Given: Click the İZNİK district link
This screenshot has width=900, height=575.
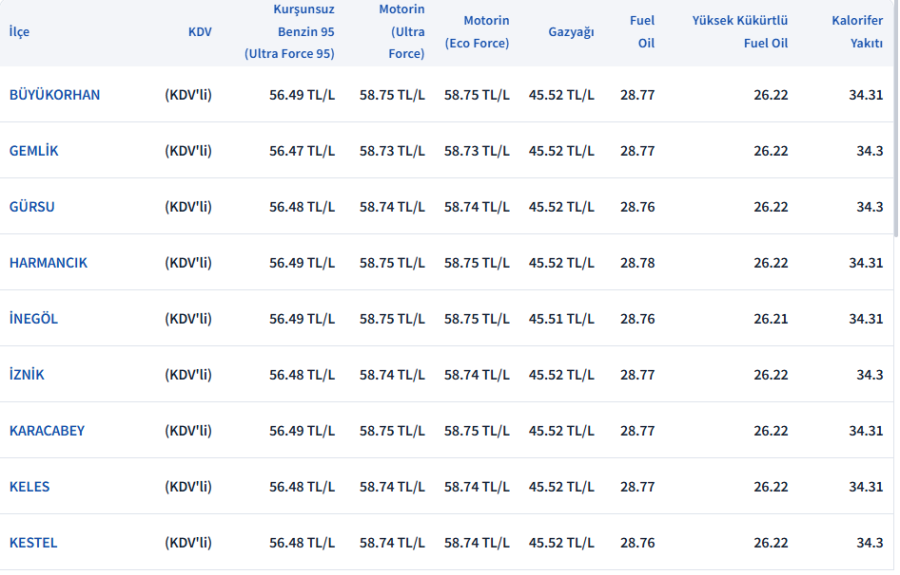Looking at the screenshot, I should tap(27, 375).
